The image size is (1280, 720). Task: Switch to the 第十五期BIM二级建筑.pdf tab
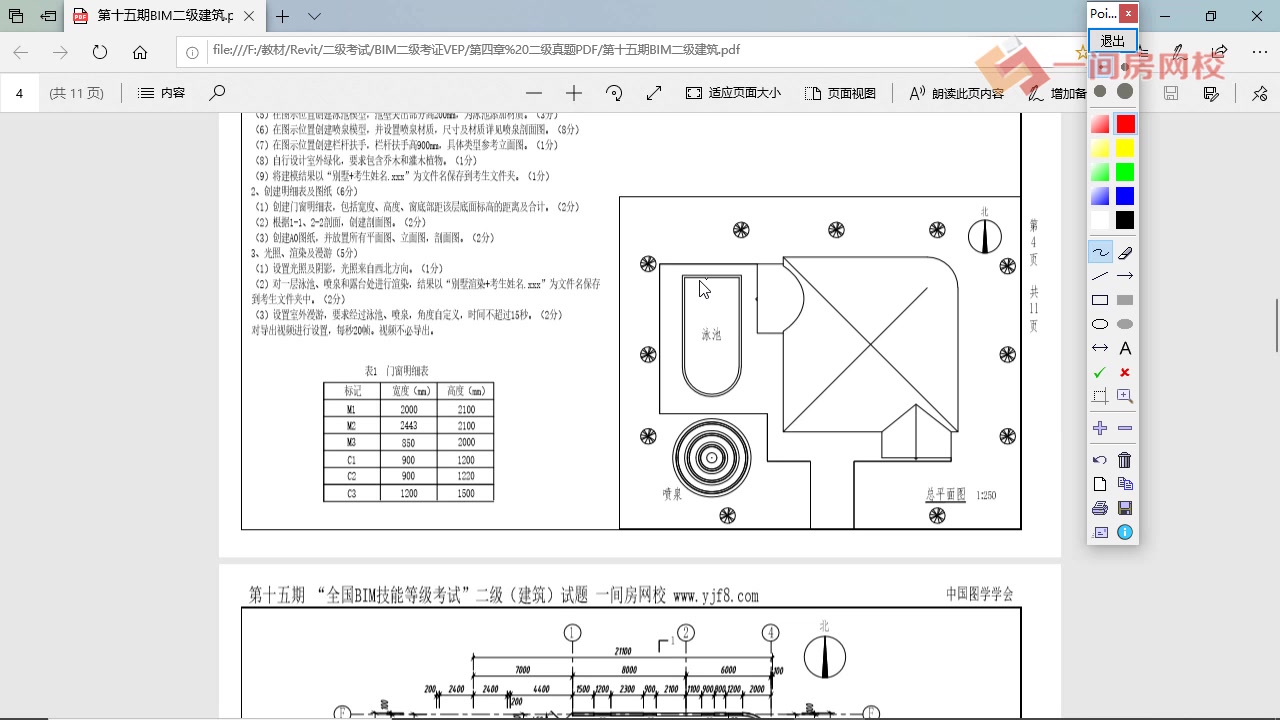coord(160,16)
